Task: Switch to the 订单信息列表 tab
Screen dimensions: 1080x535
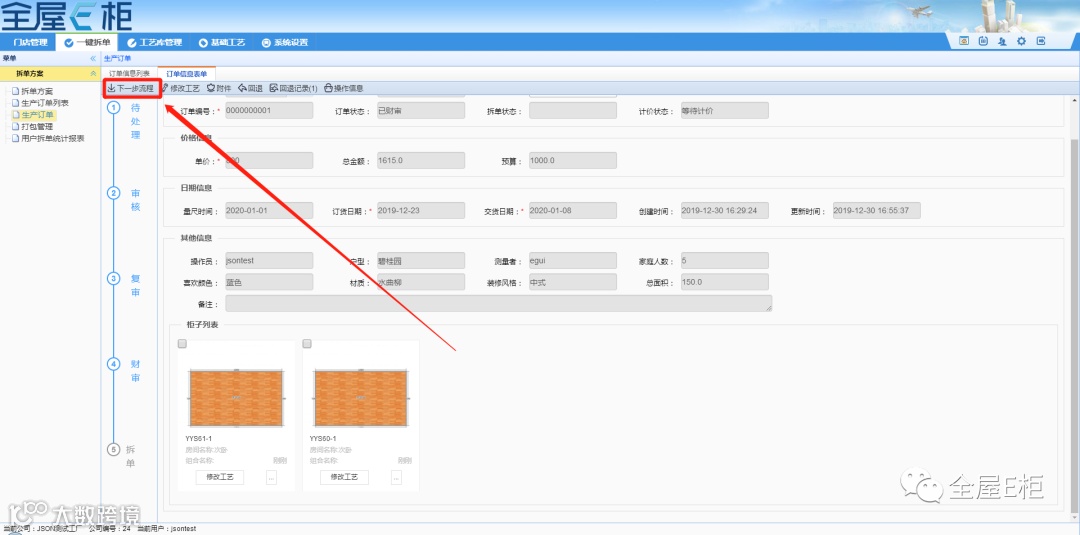Action: pyautogui.click(x=129, y=74)
